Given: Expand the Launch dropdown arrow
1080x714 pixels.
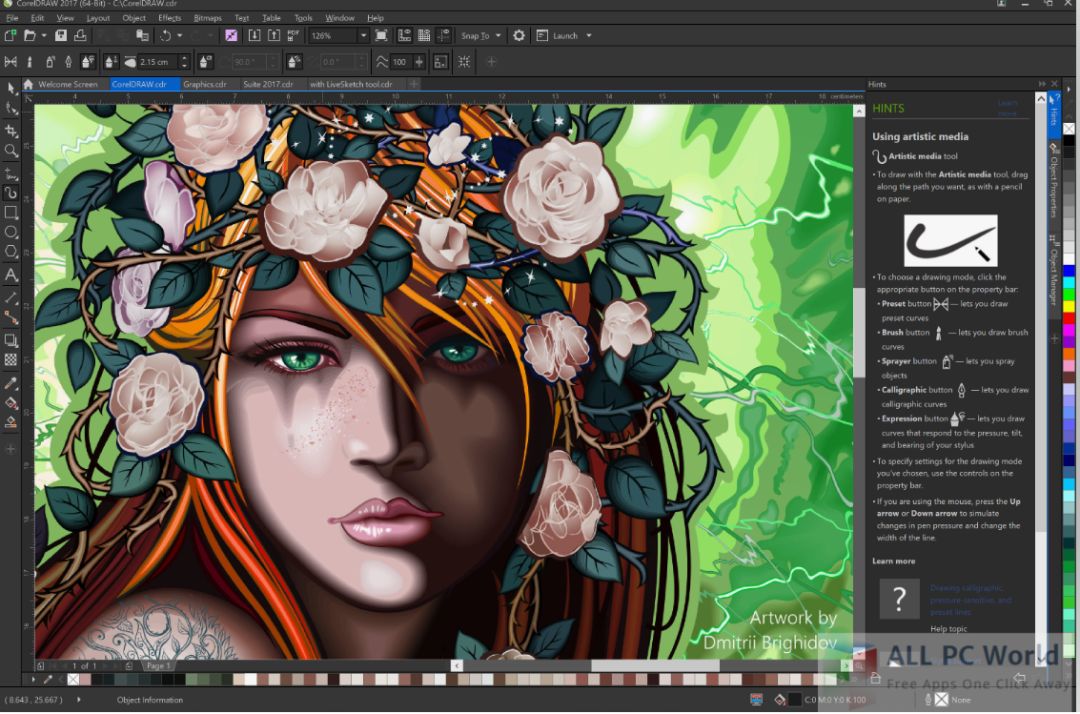Looking at the screenshot, I should point(589,35).
